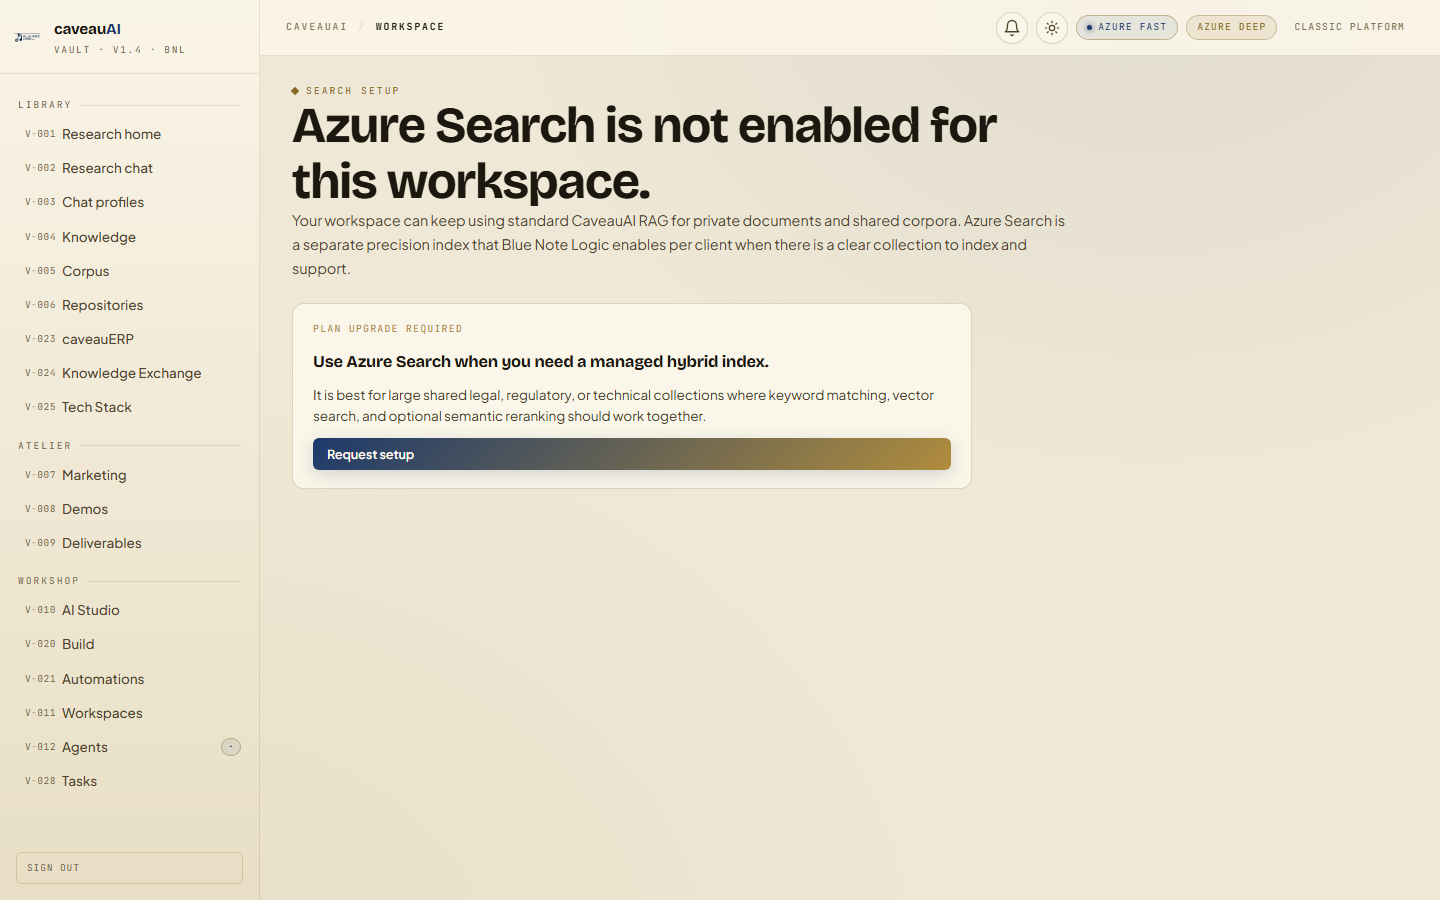Screen dimensions: 1440x900
Task: Click the 'Azure Search is not enabled' headline
Action: point(644,153)
